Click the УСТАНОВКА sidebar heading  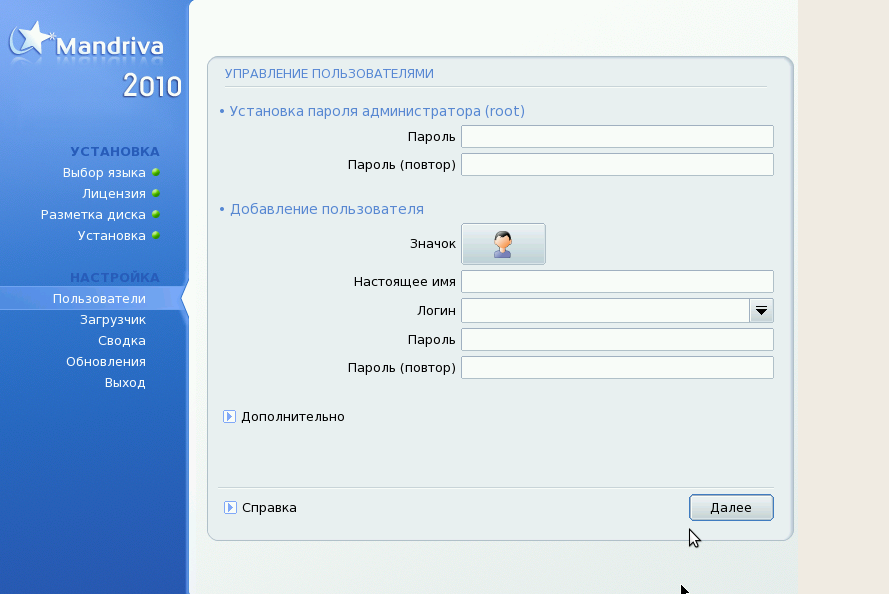click(x=115, y=151)
